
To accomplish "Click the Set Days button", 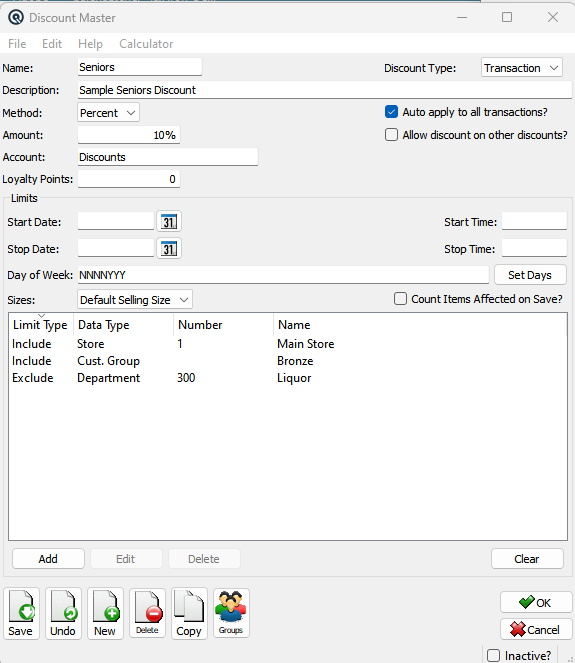I will [530, 275].
